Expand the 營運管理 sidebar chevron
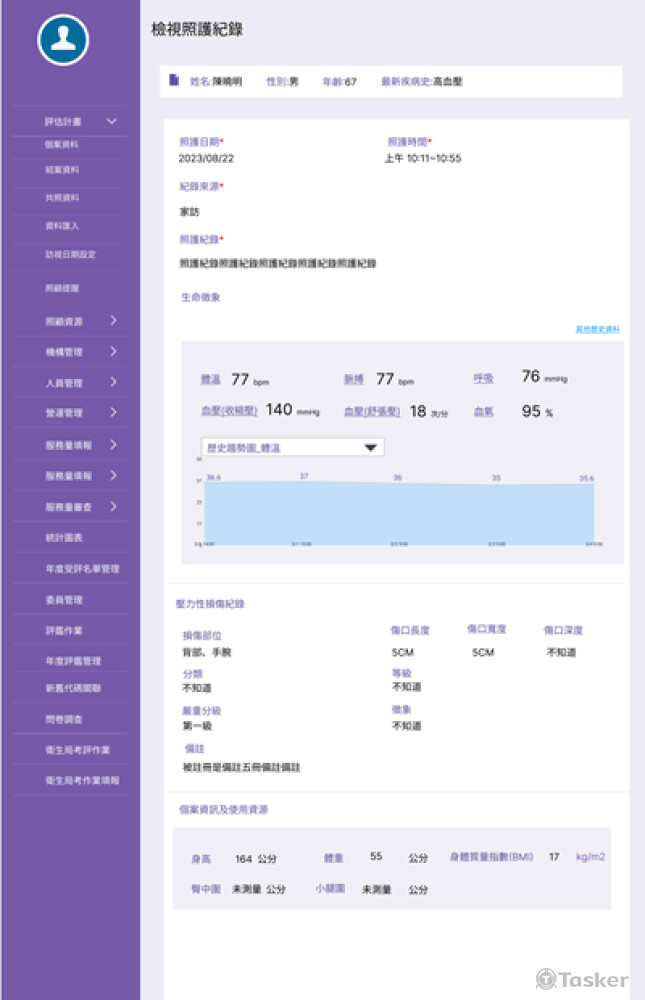645x1000 pixels. point(113,413)
